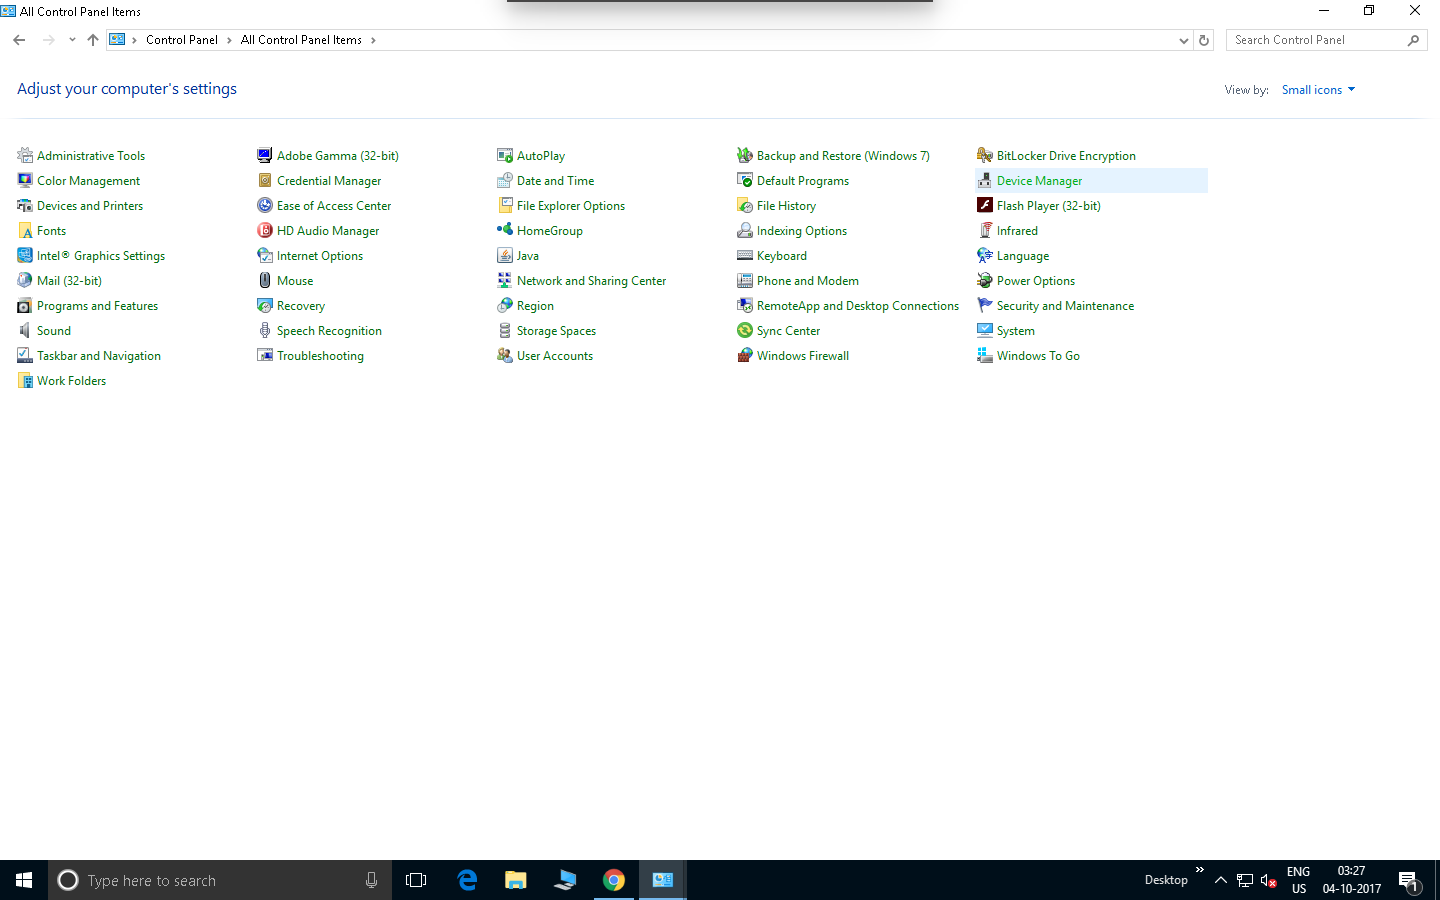
Task: Open the Device Manager link
Action: 1039,181
